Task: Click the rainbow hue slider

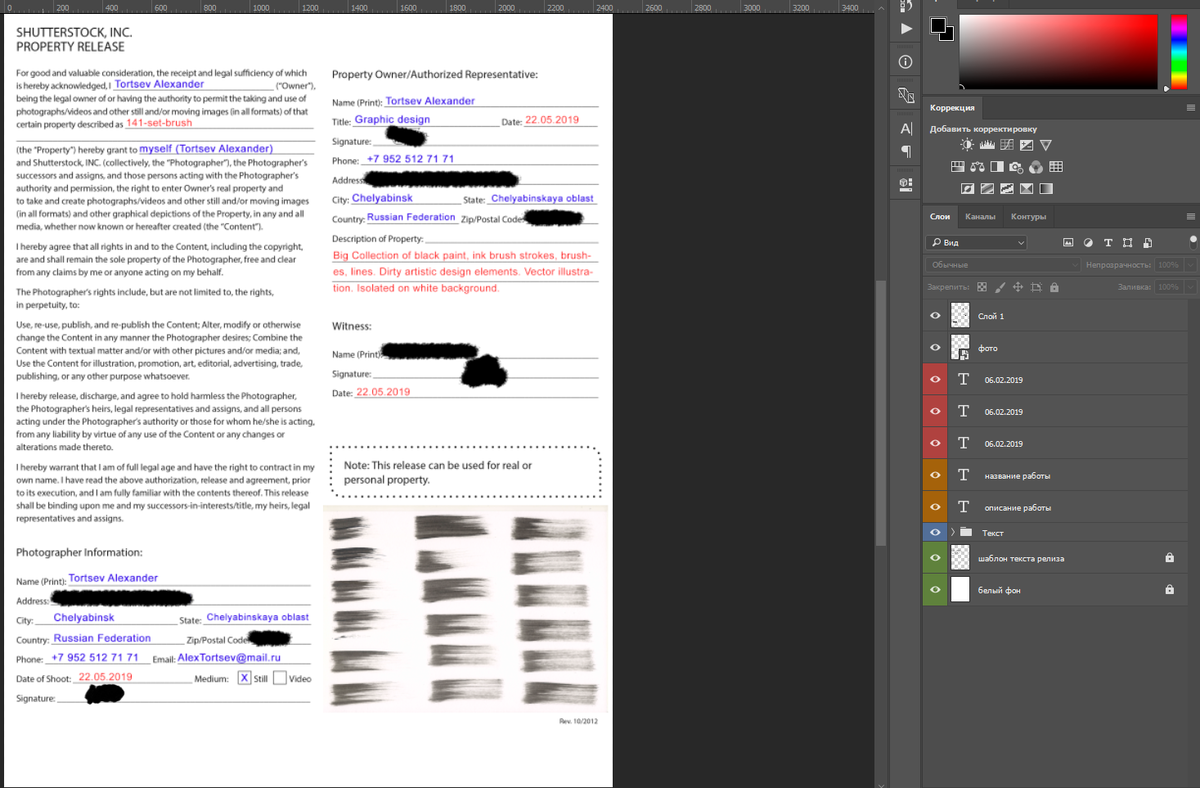Action: click(1179, 52)
